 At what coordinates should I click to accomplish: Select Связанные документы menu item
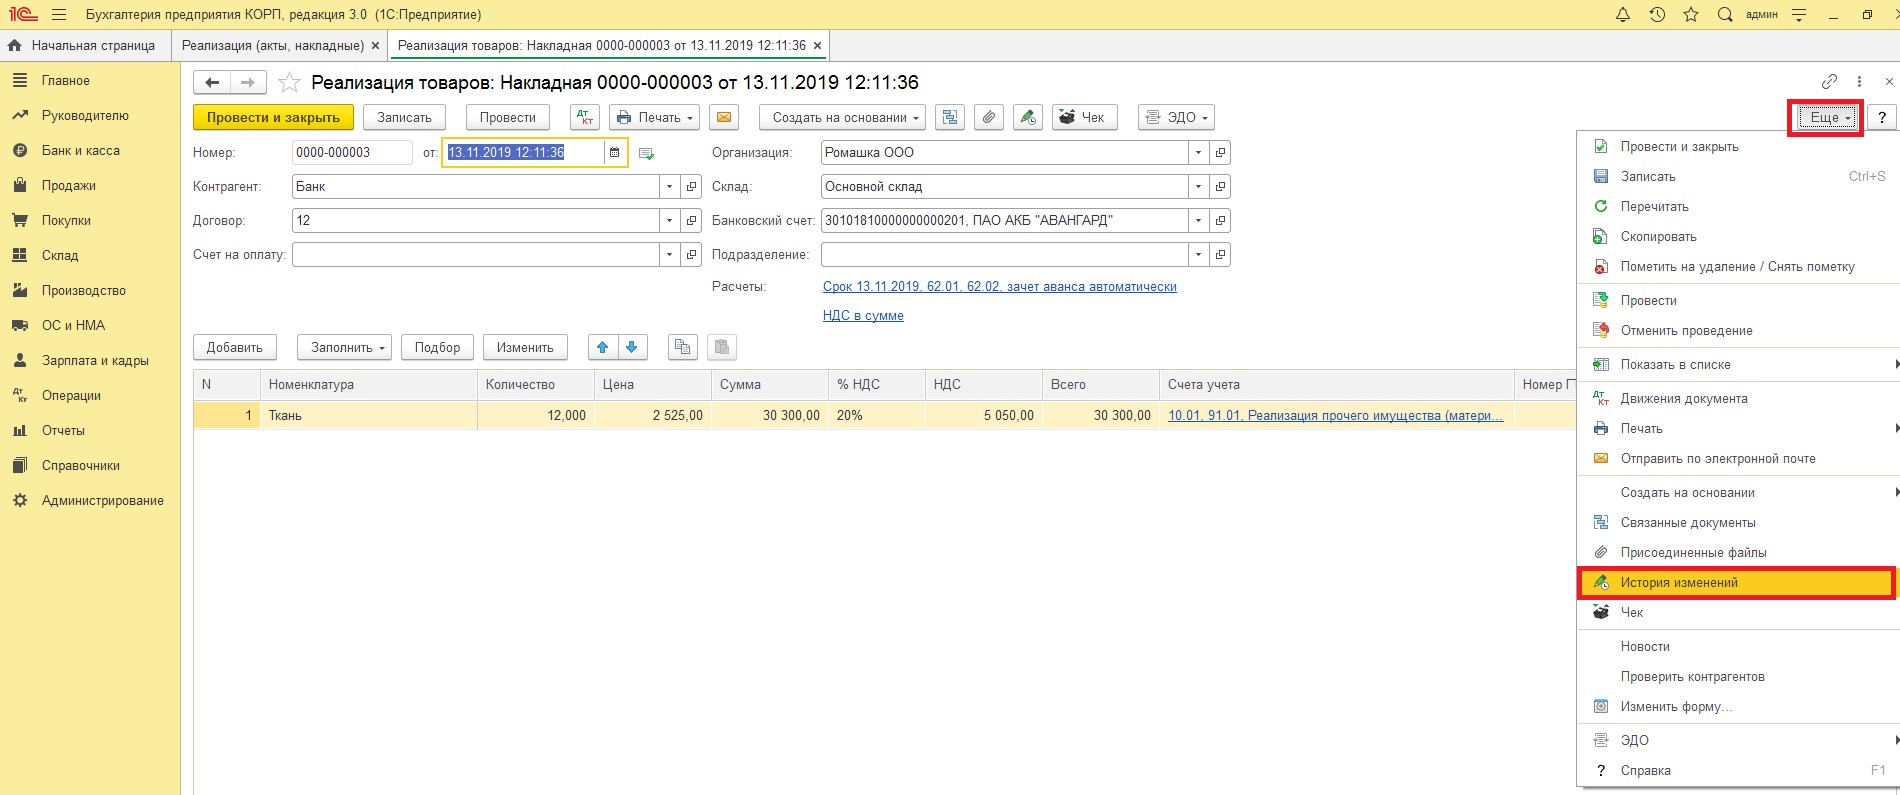pyautogui.click(x=1738, y=522)
